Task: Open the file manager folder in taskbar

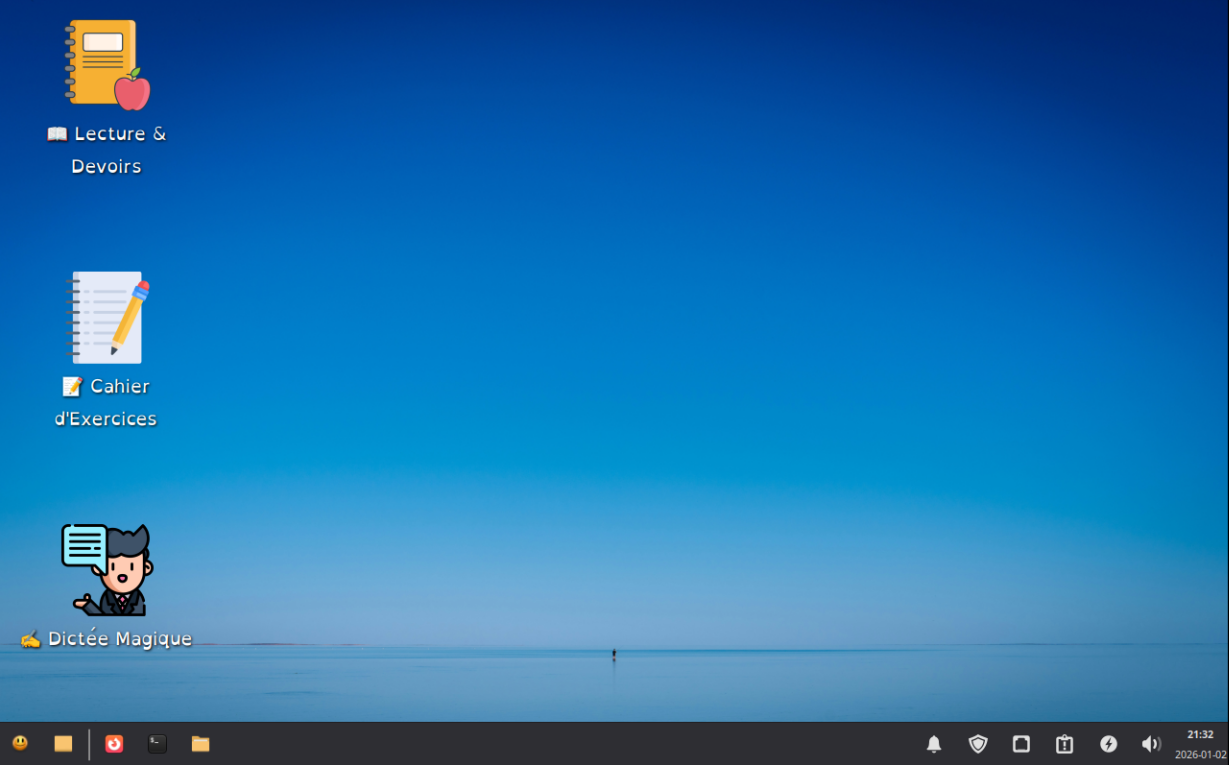Action: (200, 743)
